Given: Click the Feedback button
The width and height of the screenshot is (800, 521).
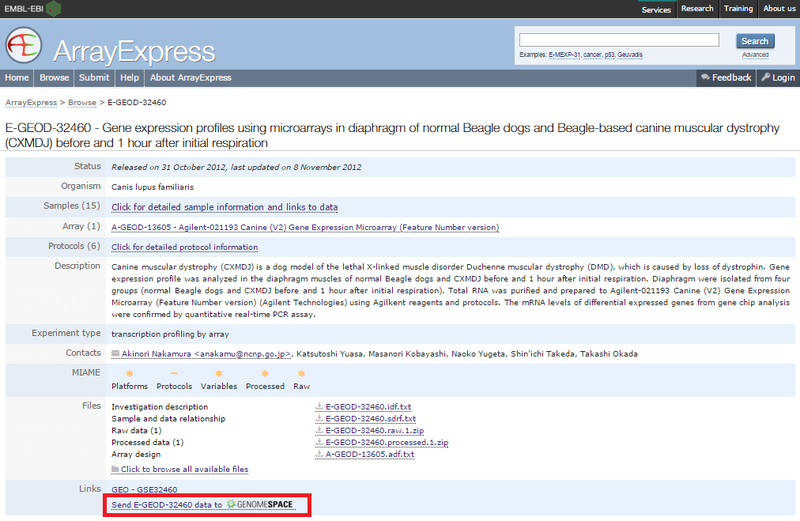Looking at the screenshot, I should [x=726, y=78].
